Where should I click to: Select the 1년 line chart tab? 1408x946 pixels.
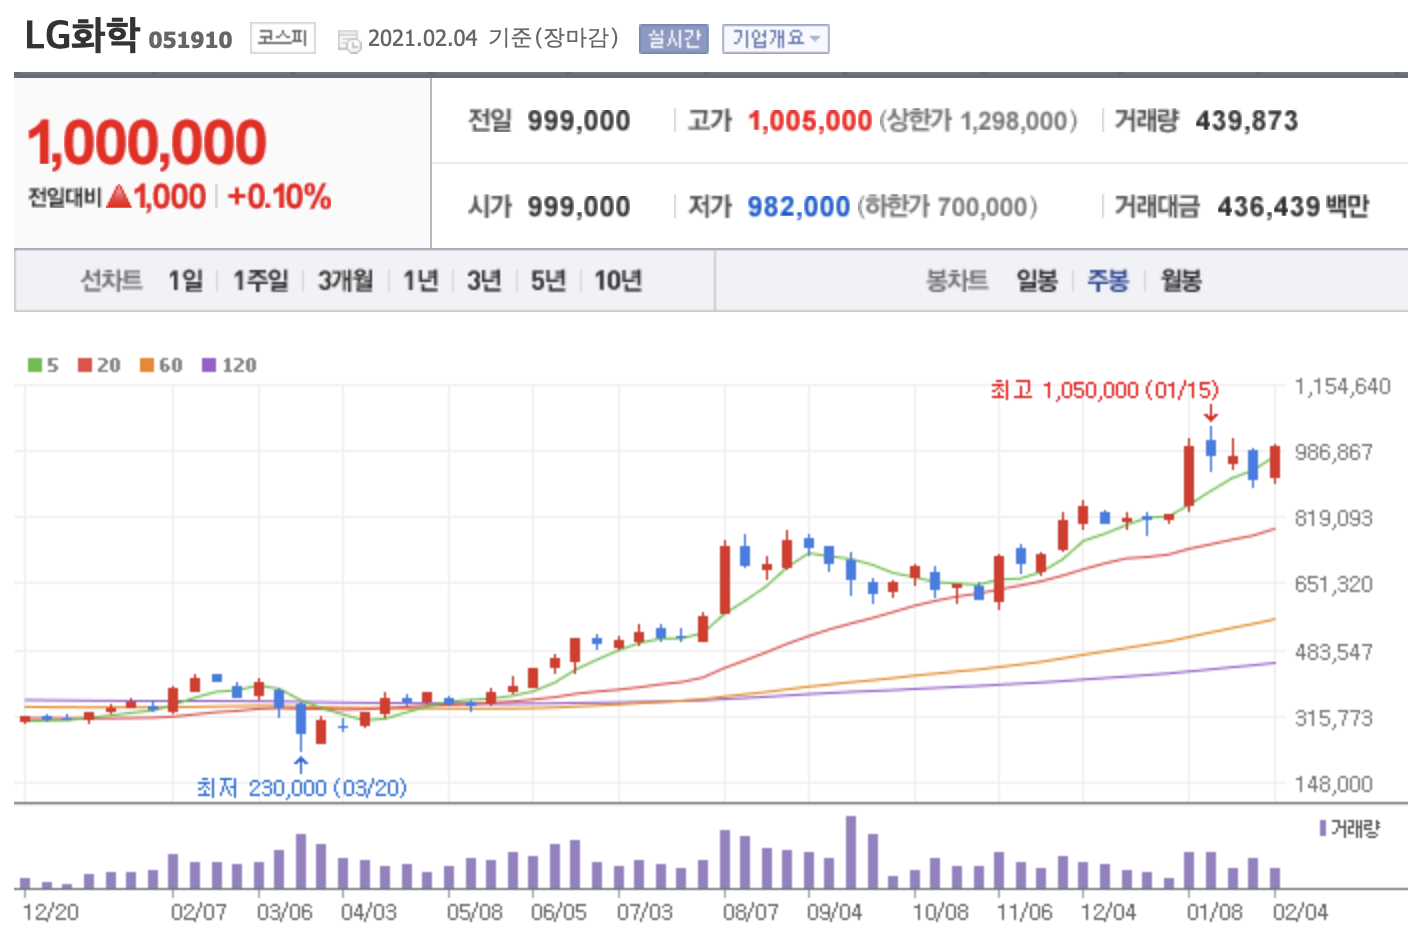[x=421, y=281]
